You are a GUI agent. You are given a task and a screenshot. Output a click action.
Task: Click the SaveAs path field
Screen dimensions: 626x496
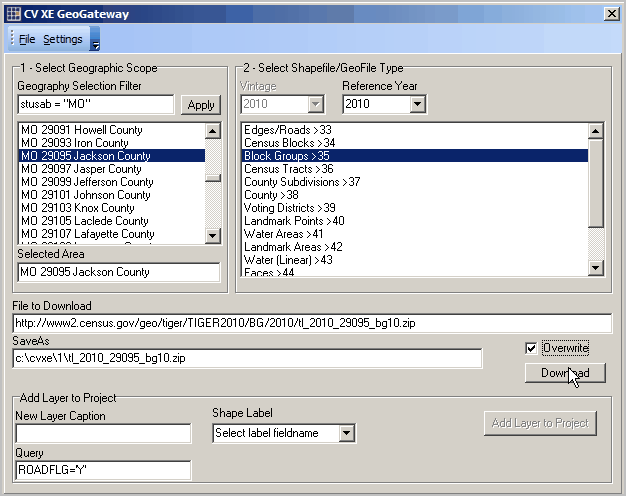247,358
